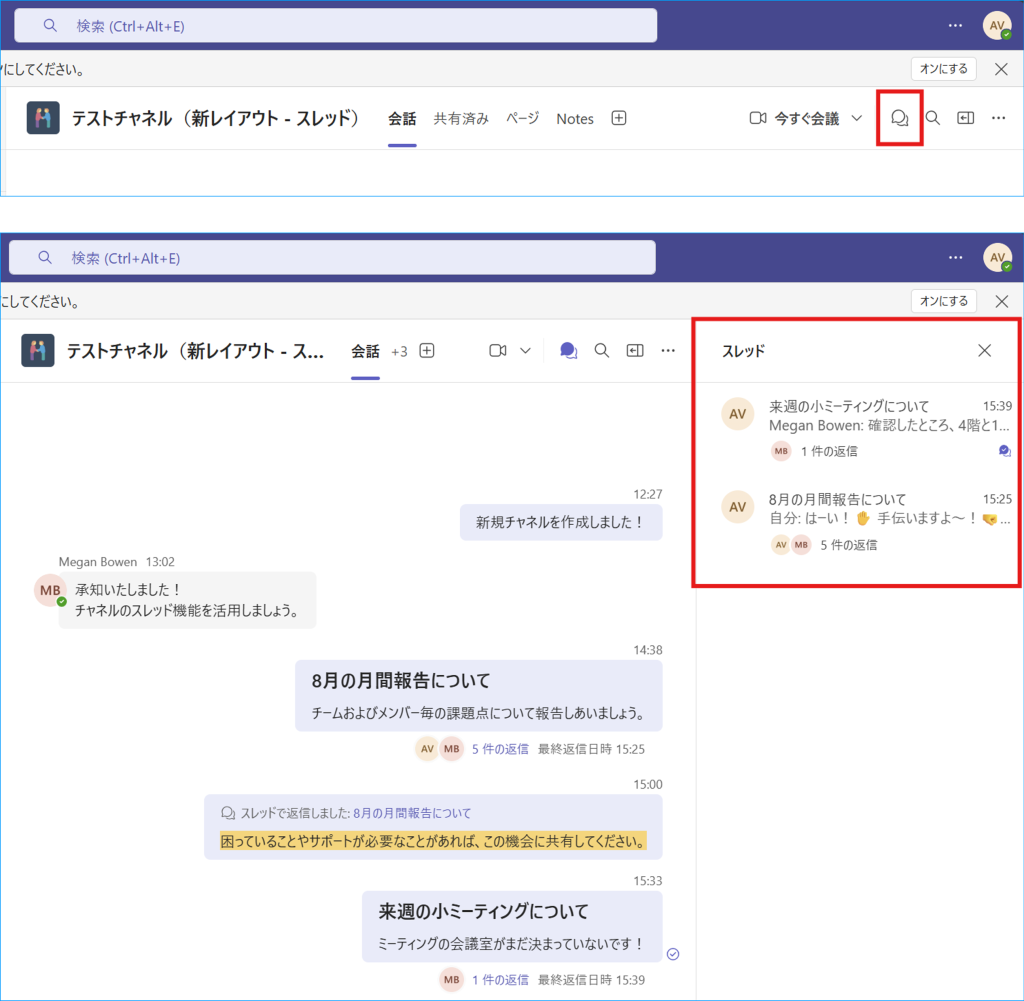Screen dimensions: 1024x1001
Task: Click Megan Bowen's 承知いたしました message
Action: tap(187, 600)
